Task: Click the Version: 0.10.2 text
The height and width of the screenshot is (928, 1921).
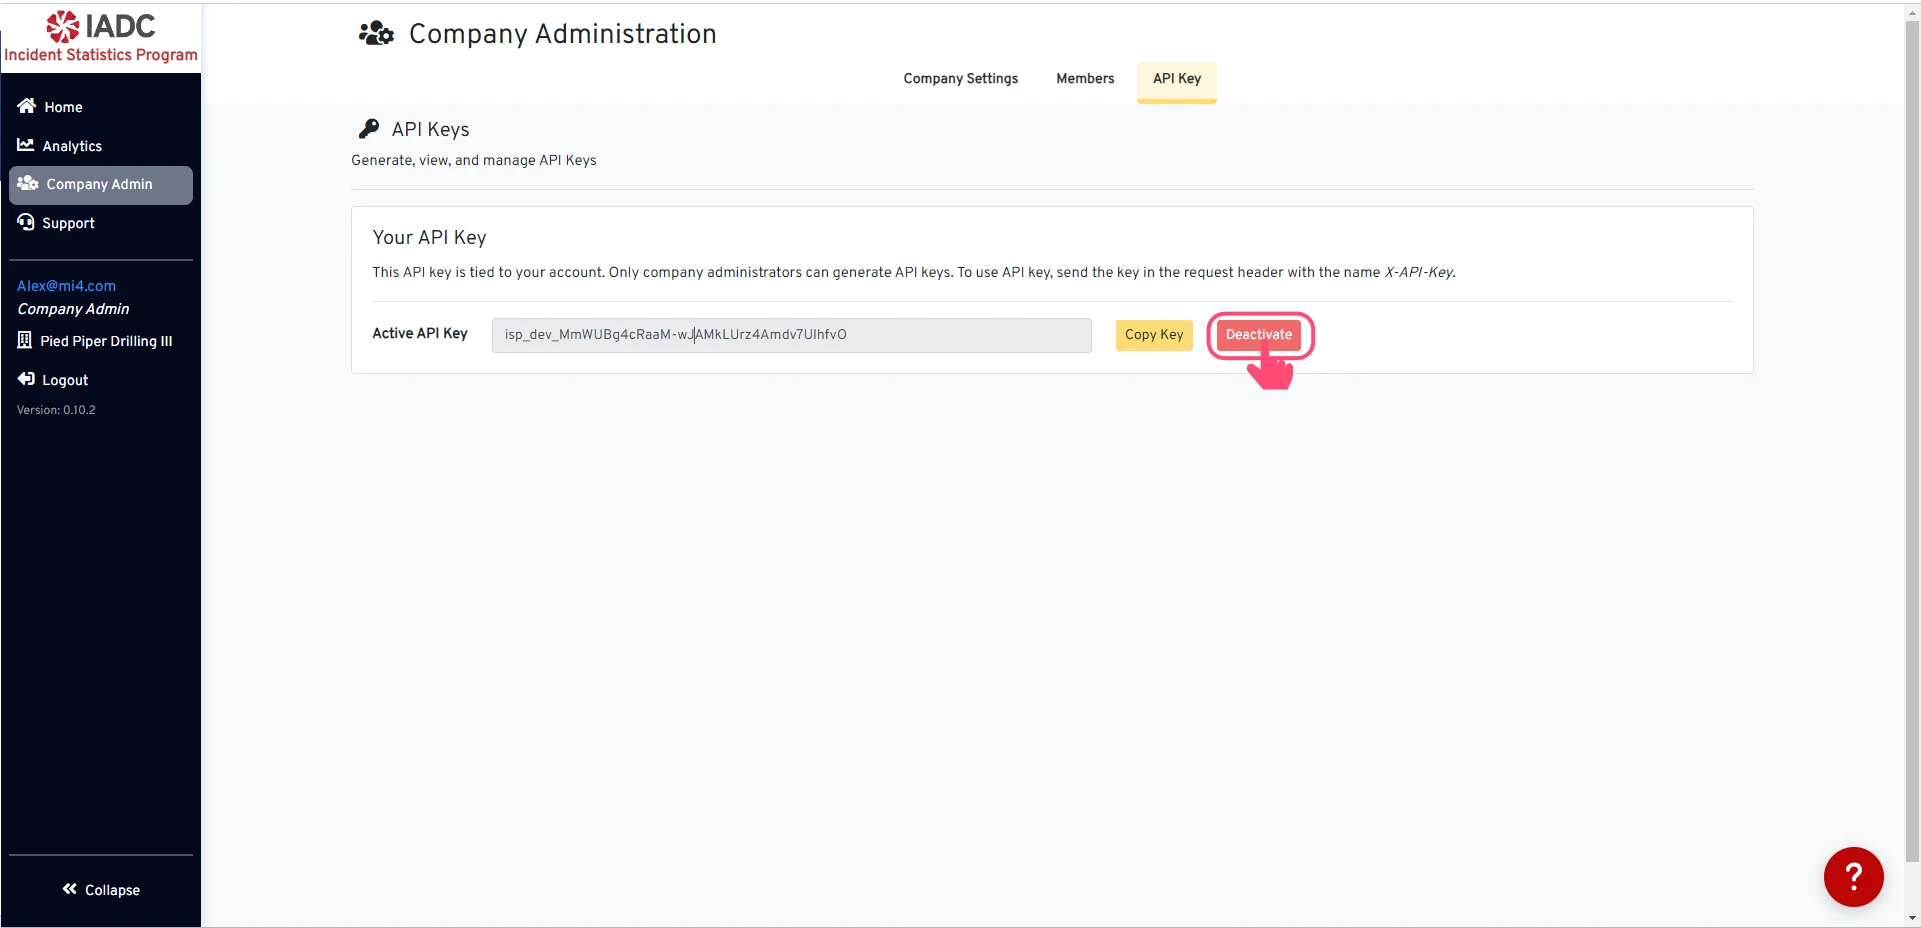Action: coord(56,410)
